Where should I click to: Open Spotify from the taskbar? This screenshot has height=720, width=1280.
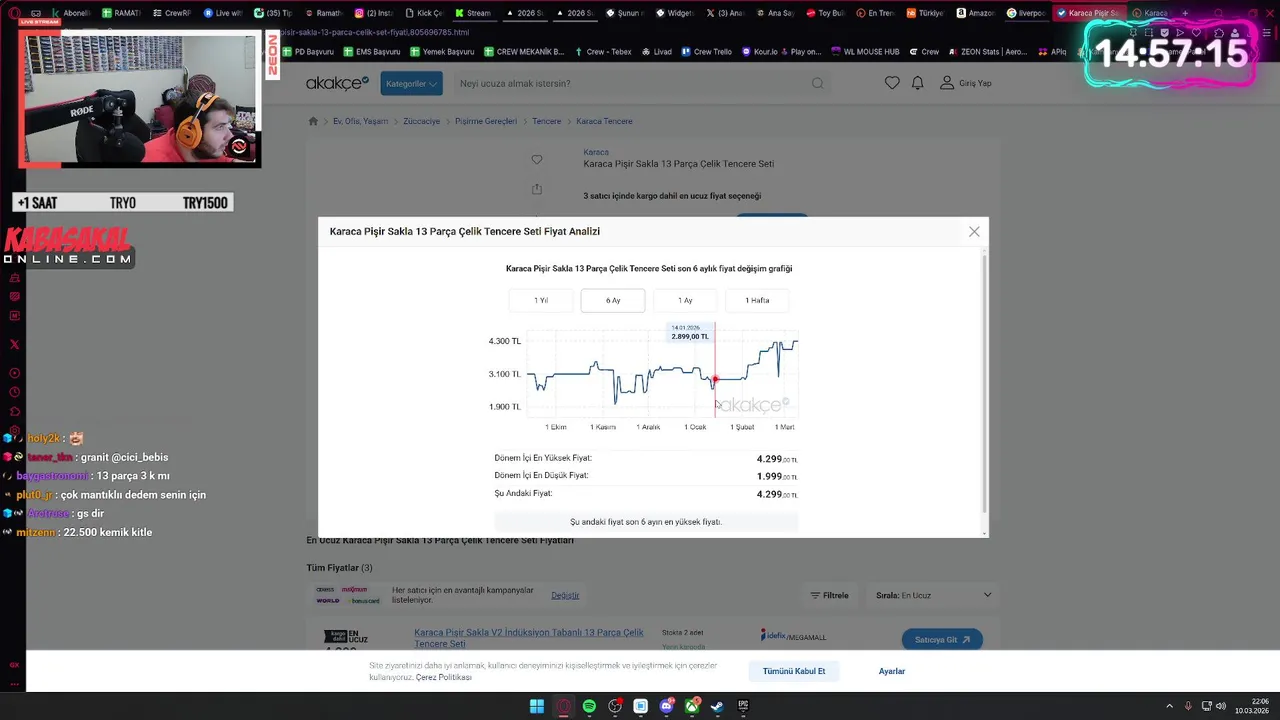(589, 706)
